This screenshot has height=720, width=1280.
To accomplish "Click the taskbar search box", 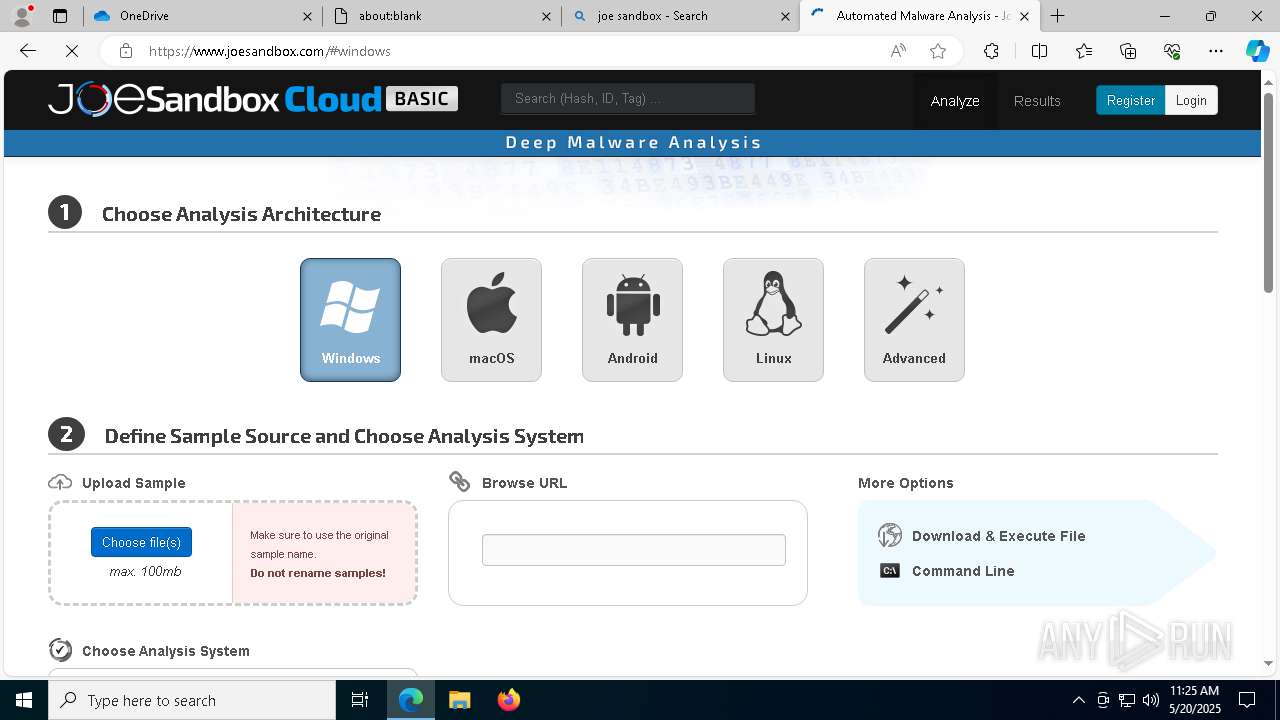I will [x=192, y=700].
